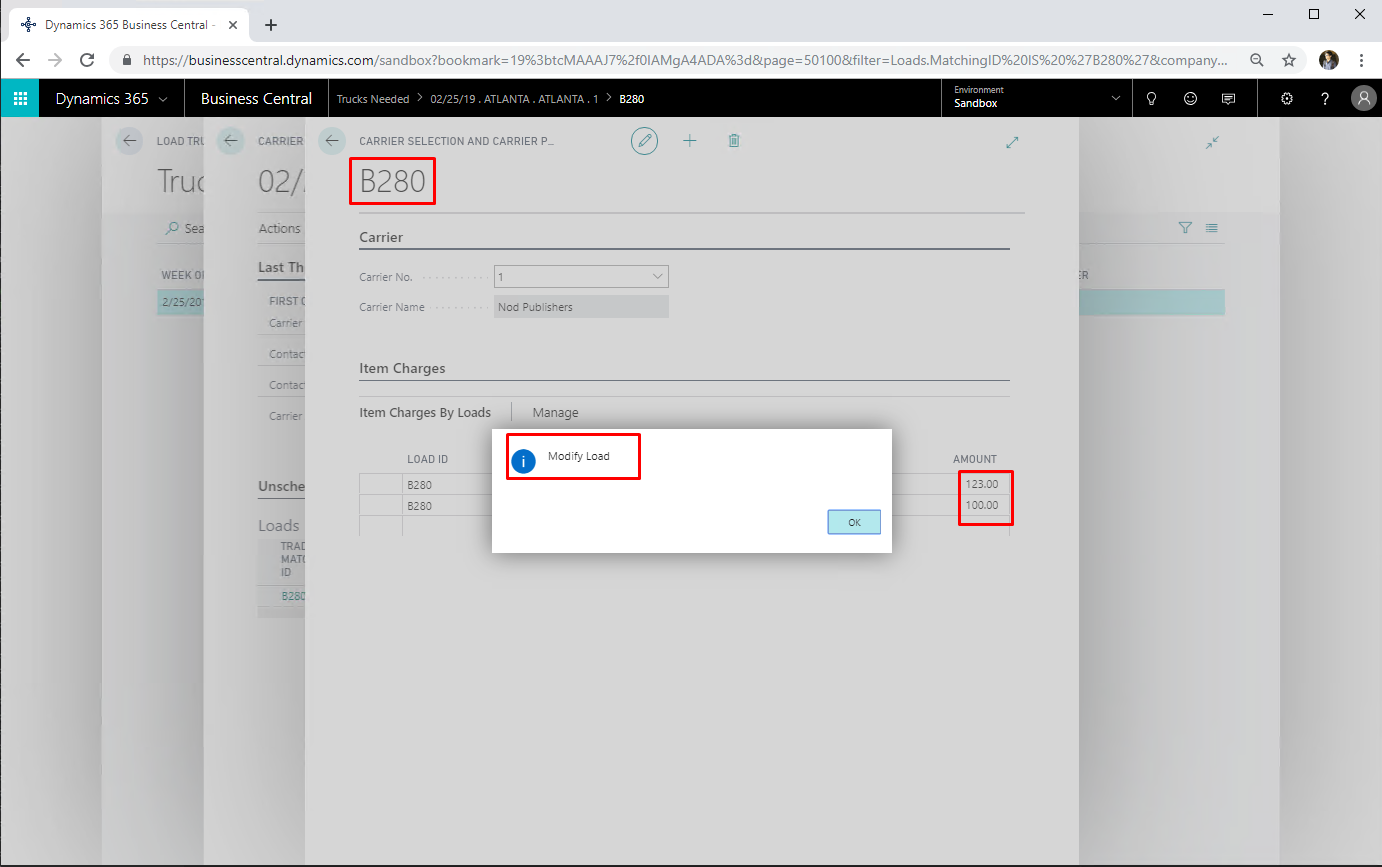Click the info icon in Modify Load dialog
This screenshot has height=867, width=1382.
[x=523, y=461]
